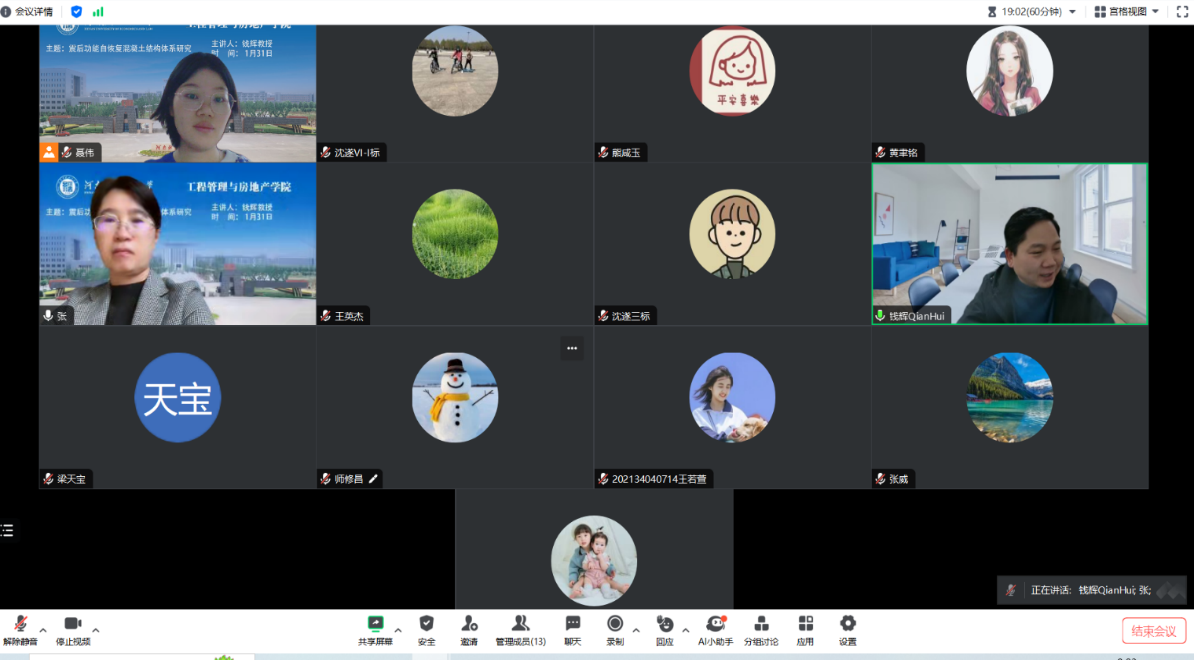Toggle fullscreen mode in the top-right corner
This screenshot has height=660, width=1194.
1181,12
